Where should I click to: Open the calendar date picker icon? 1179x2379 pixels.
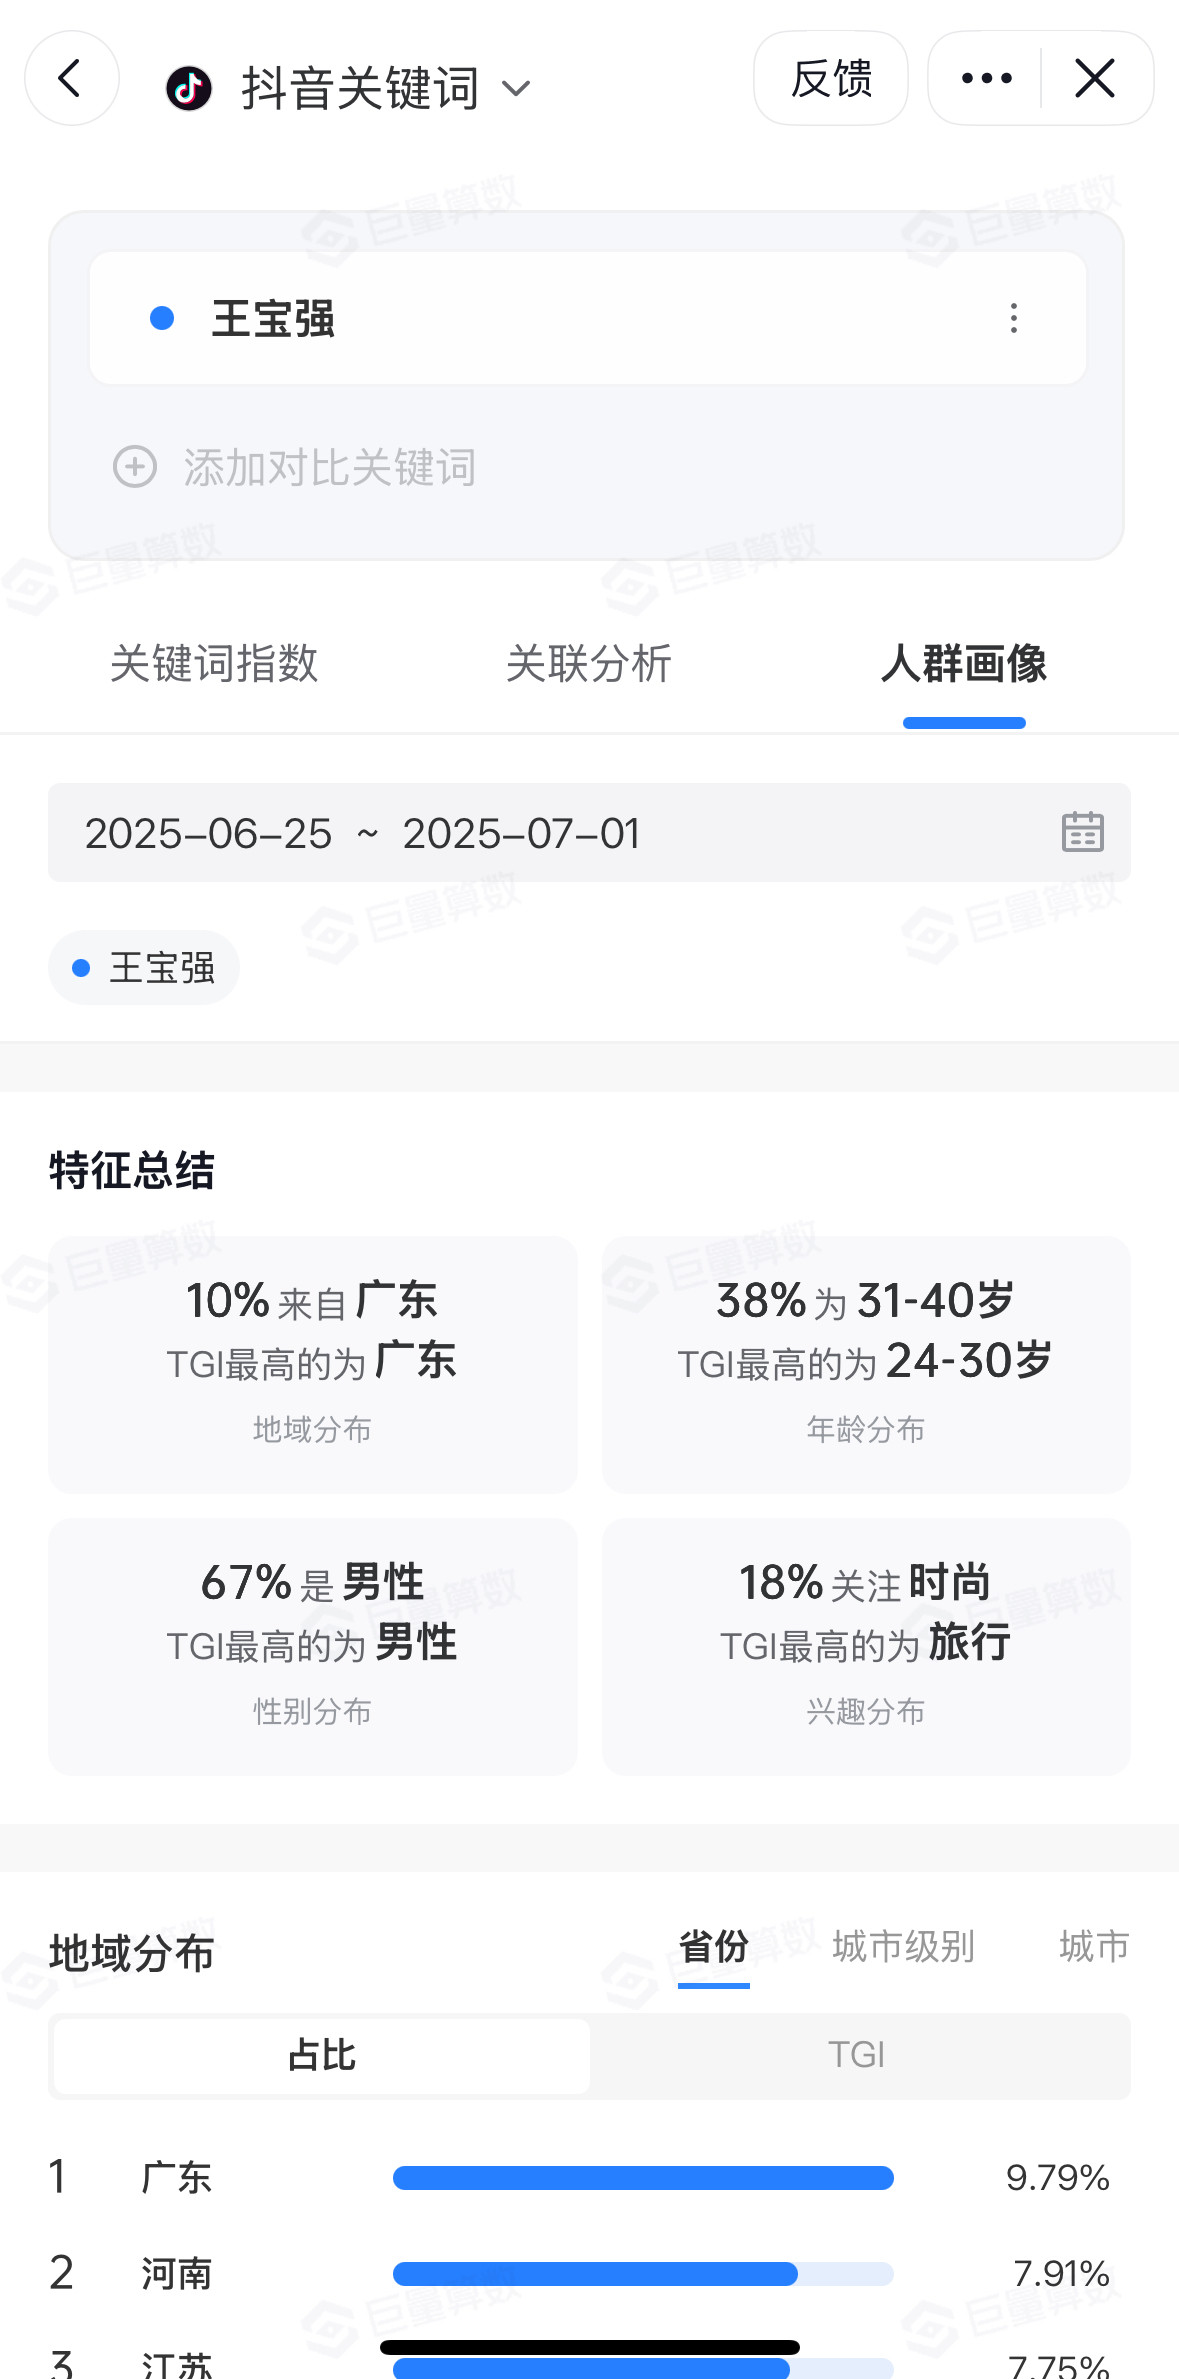1082,832
